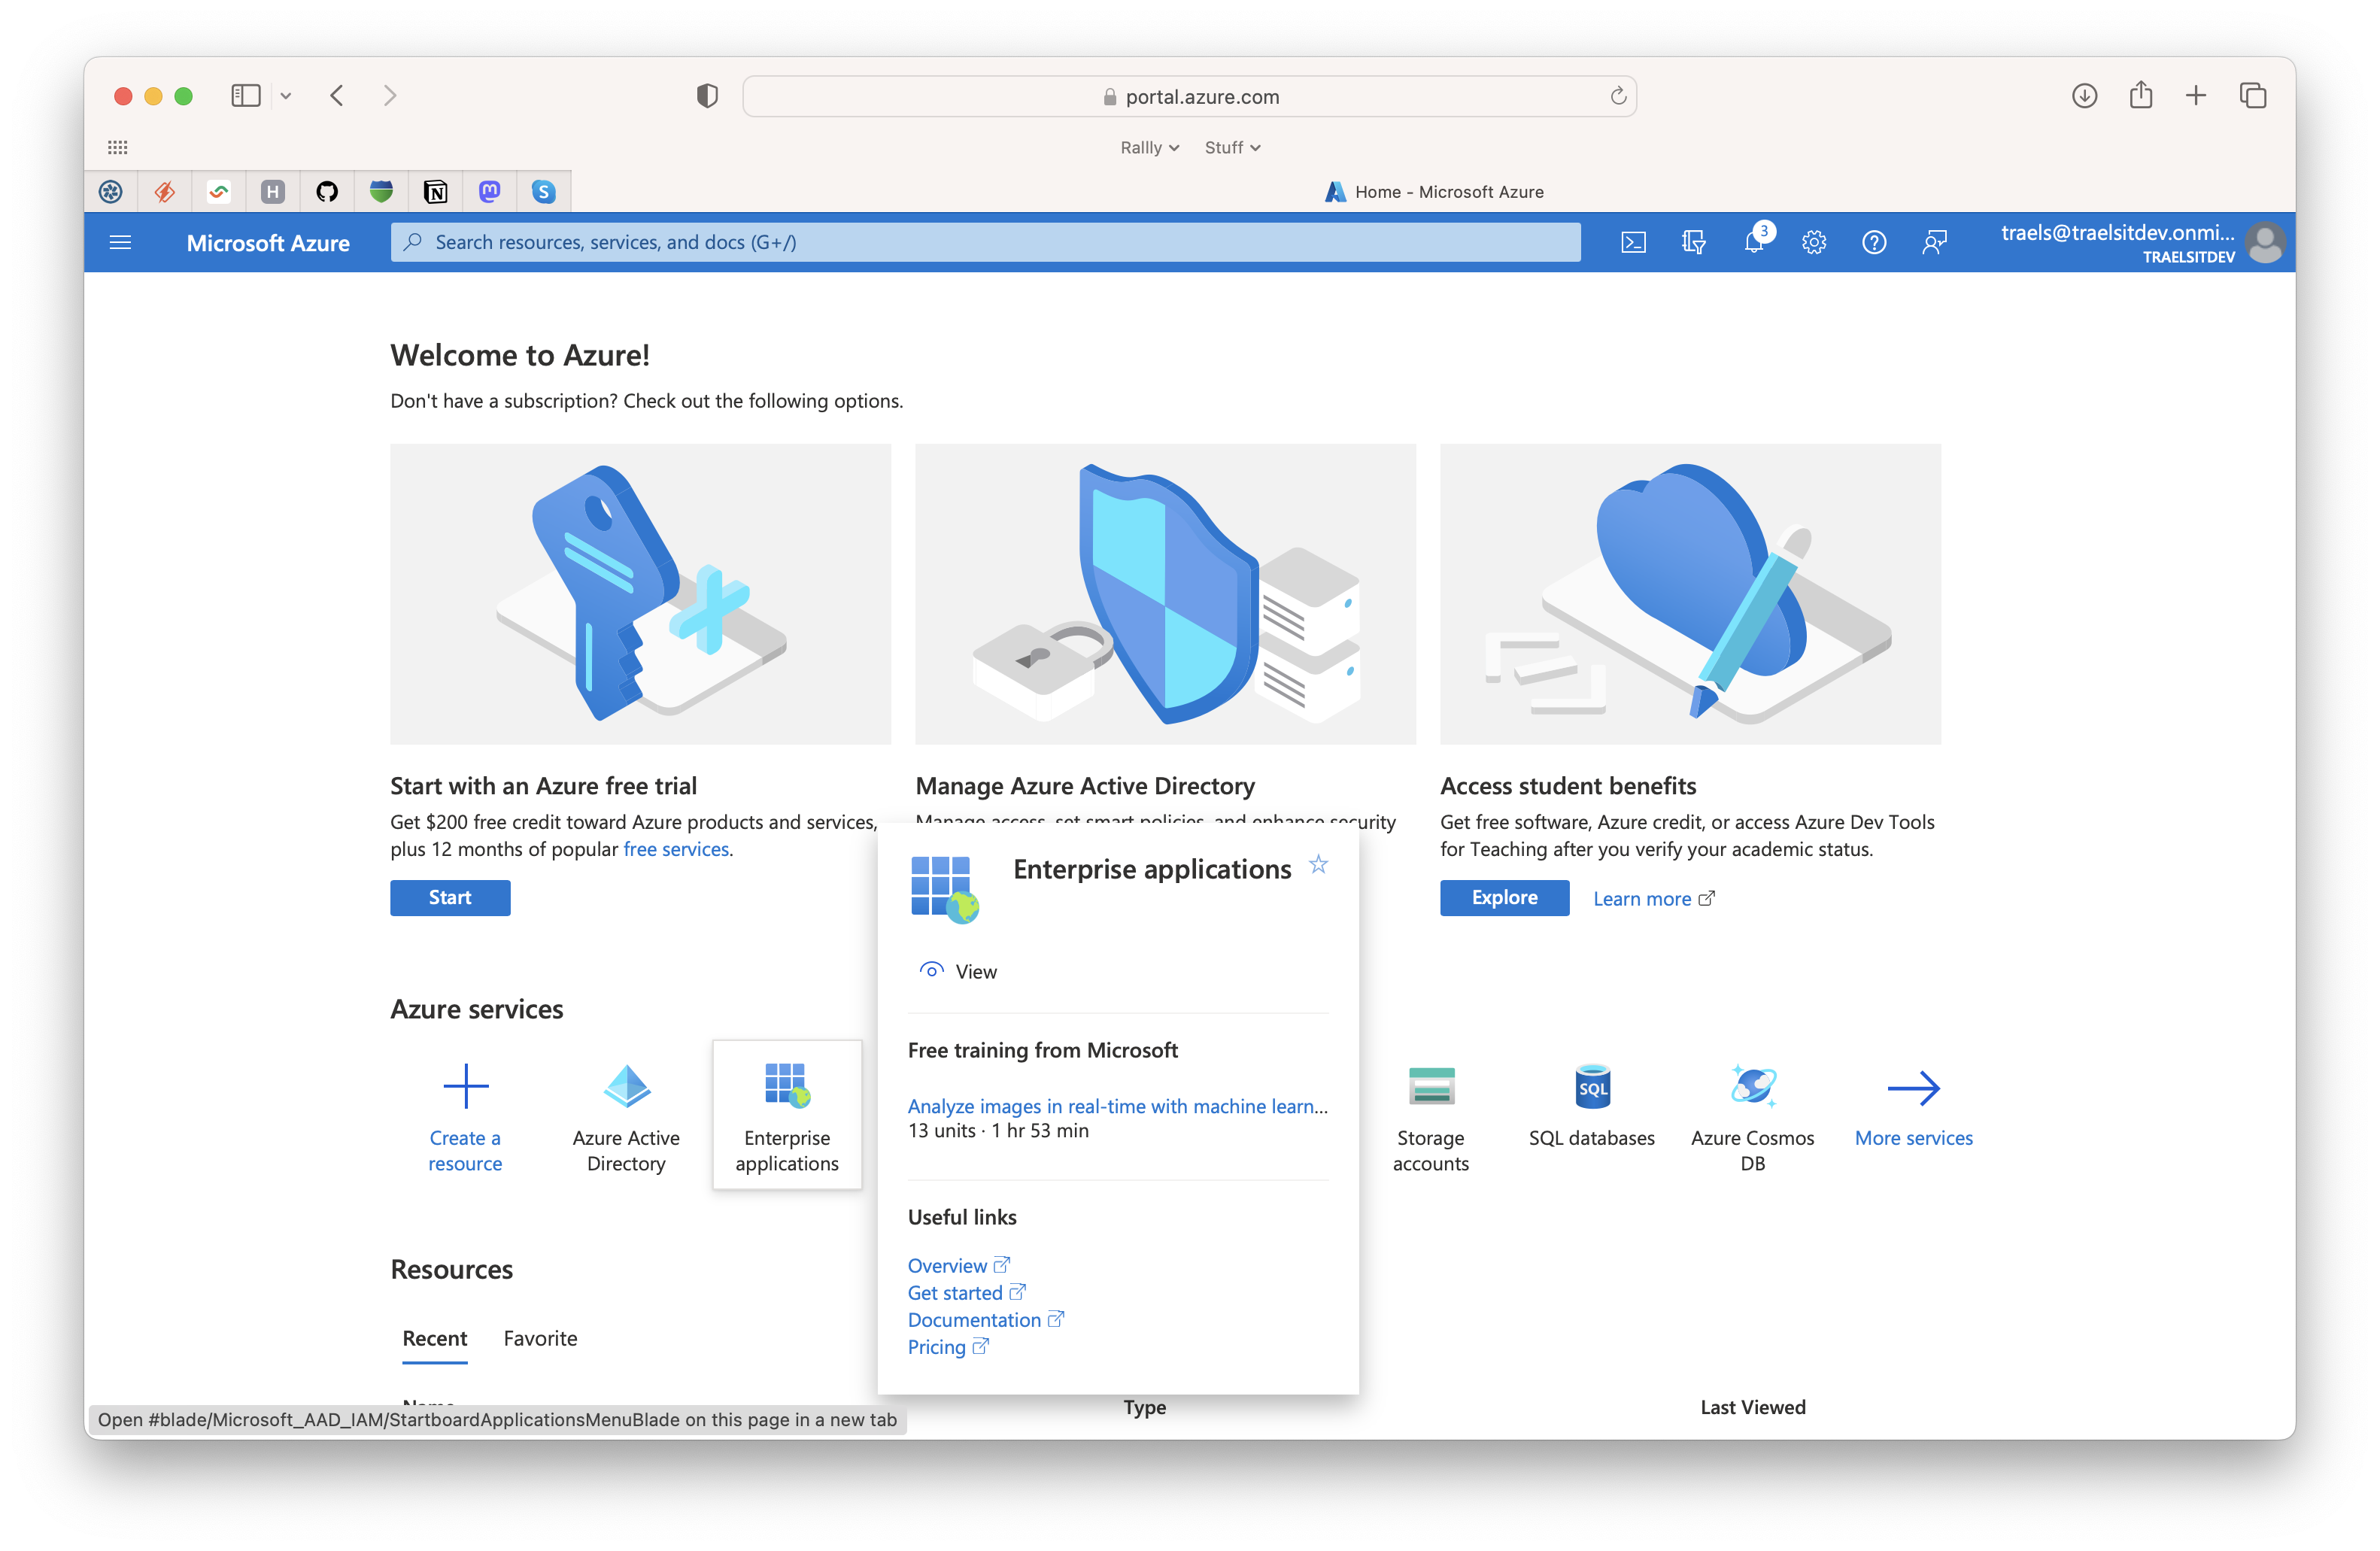Click the Start free trial button

(450, 897)
